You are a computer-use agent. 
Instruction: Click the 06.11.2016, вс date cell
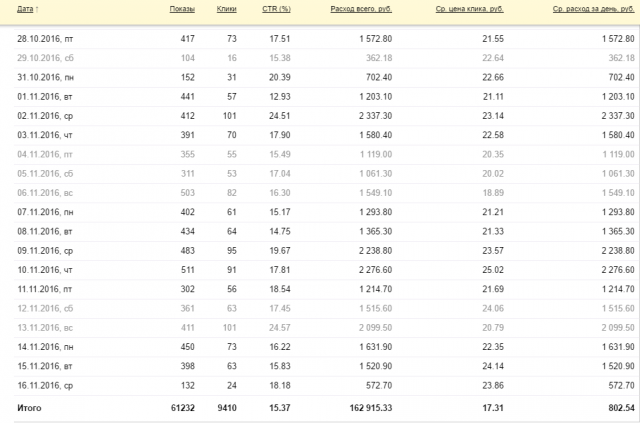[45, 193]
